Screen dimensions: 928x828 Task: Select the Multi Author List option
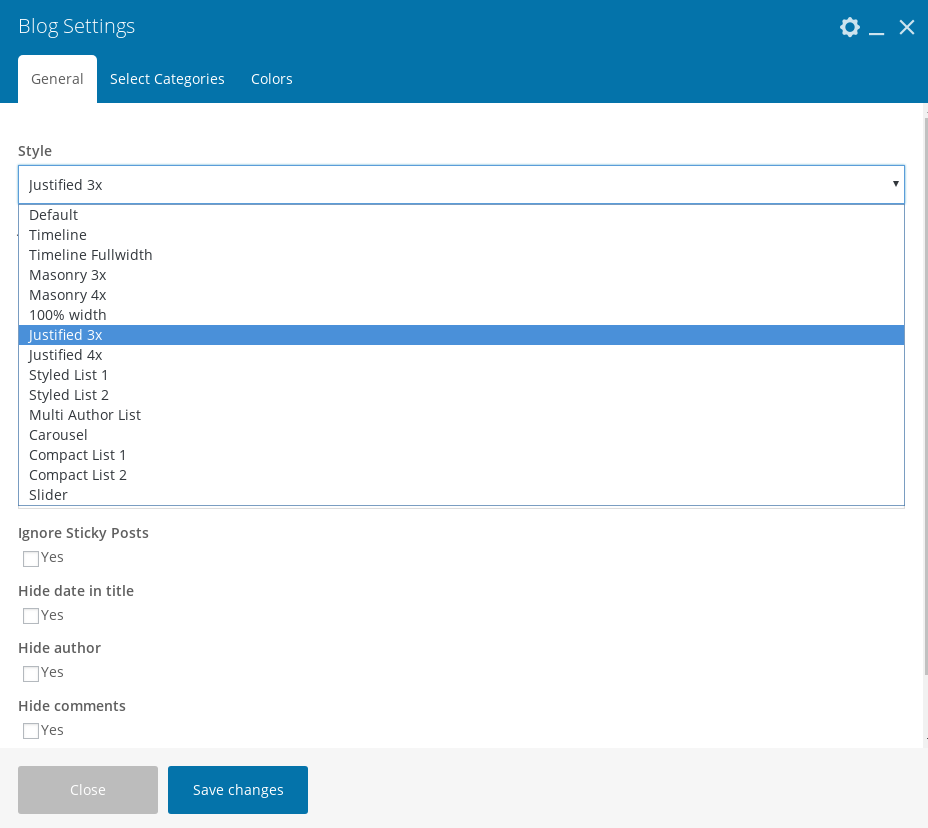pyautogui.click(x=85, y=415)
